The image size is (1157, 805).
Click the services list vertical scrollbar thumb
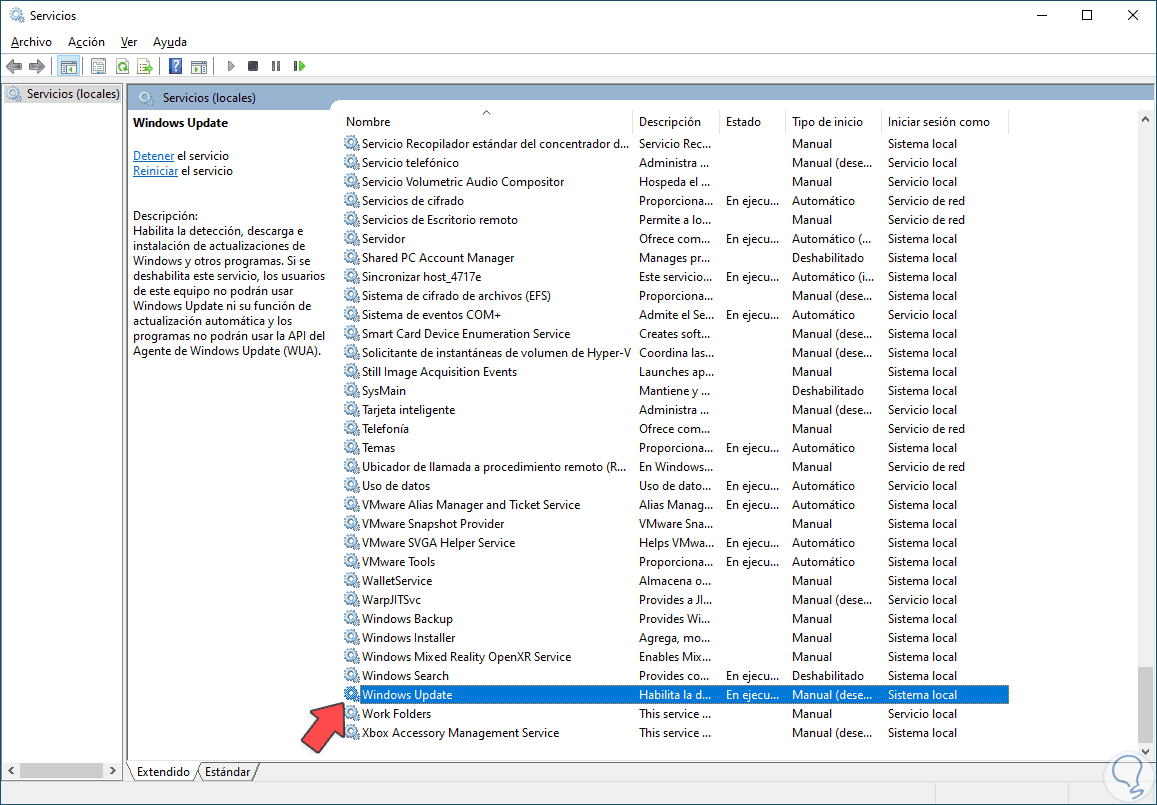pos(1145,704)
